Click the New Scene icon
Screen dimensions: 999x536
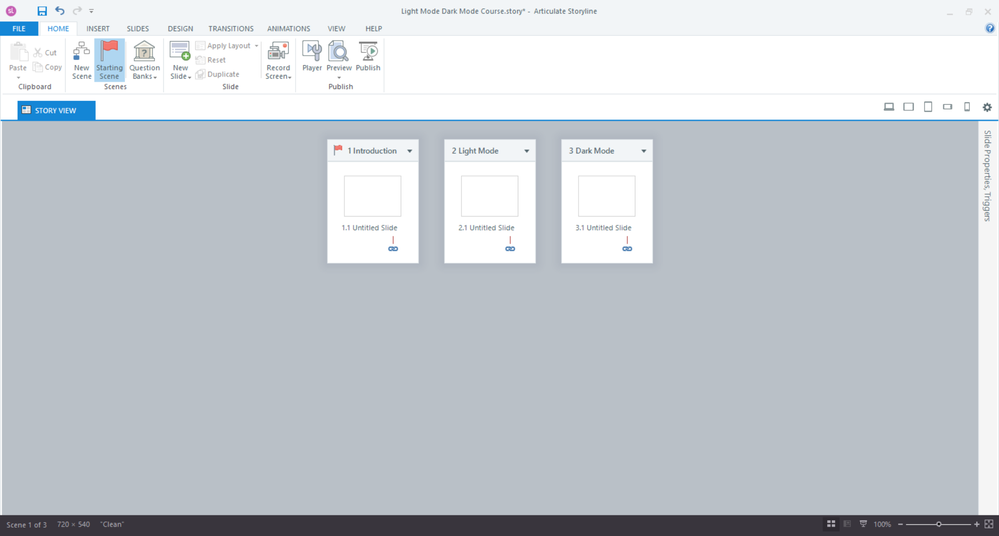[81, 53]
